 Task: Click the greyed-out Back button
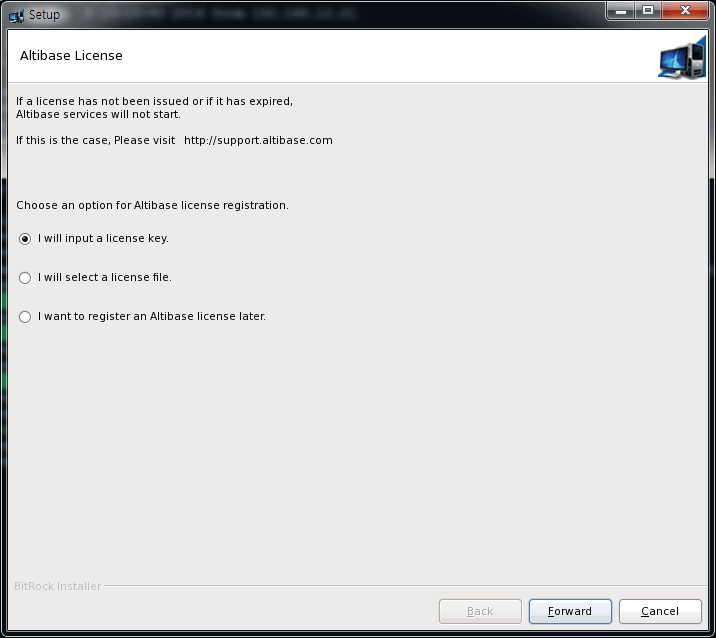pyautogui.click(x=480, y=611)
